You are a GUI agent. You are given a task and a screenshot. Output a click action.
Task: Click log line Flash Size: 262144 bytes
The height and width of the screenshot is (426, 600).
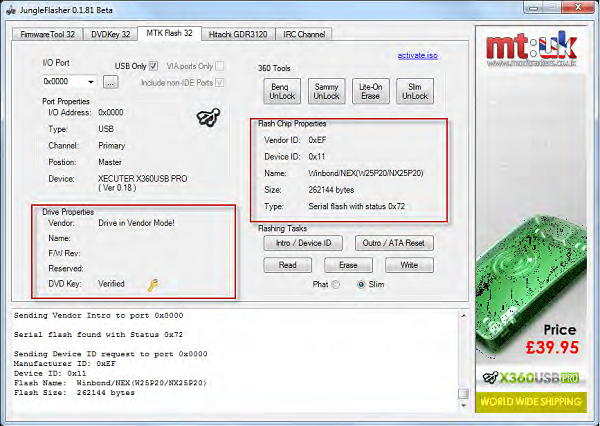[74, 393]
